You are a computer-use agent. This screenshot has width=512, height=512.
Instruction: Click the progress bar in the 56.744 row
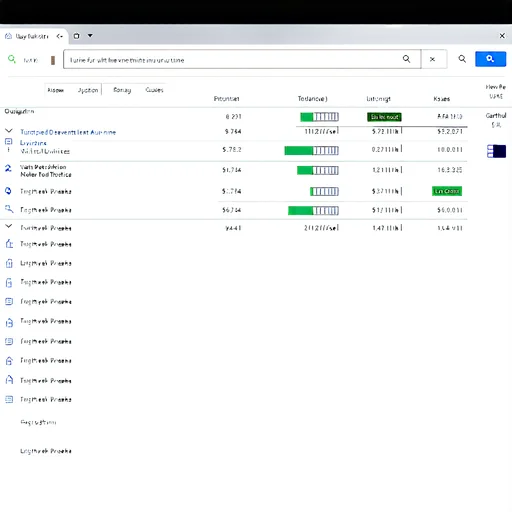[313, 211]
